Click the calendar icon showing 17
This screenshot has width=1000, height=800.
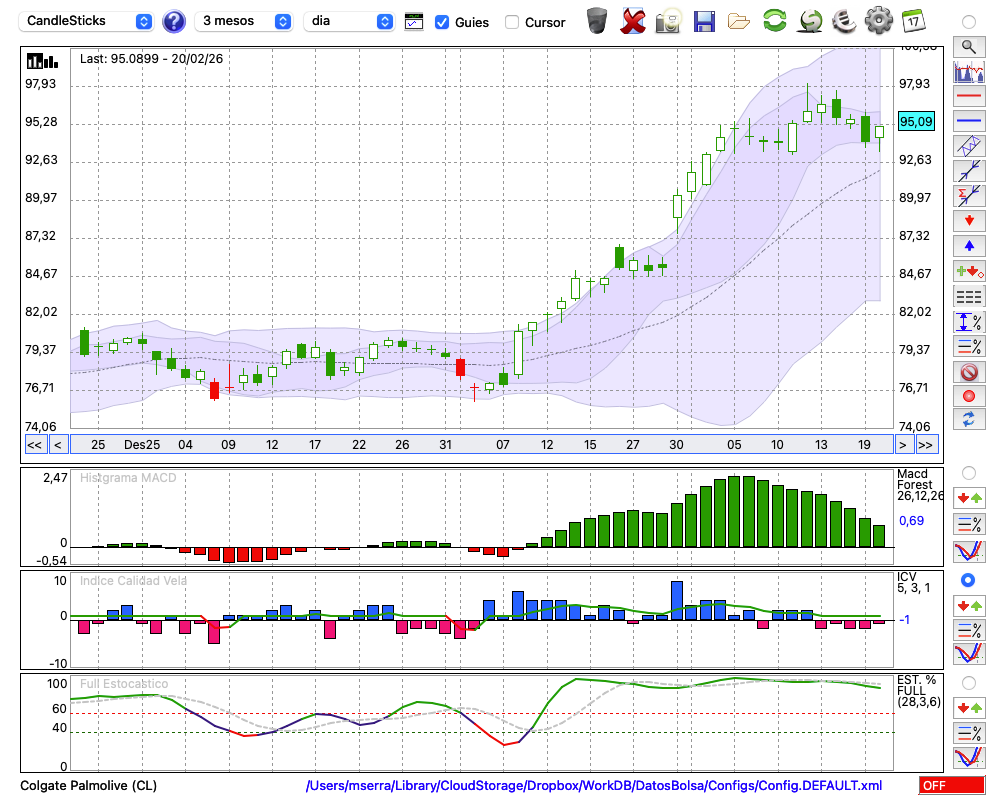tap(912, 21)
